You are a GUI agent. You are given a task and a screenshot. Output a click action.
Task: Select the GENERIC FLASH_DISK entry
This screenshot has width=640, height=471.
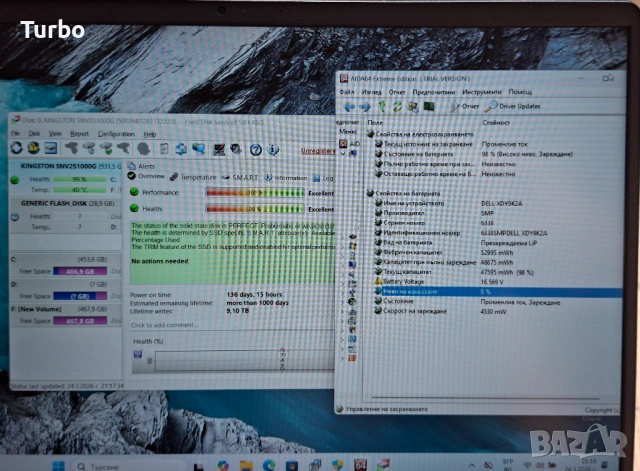tap(66, 216)
